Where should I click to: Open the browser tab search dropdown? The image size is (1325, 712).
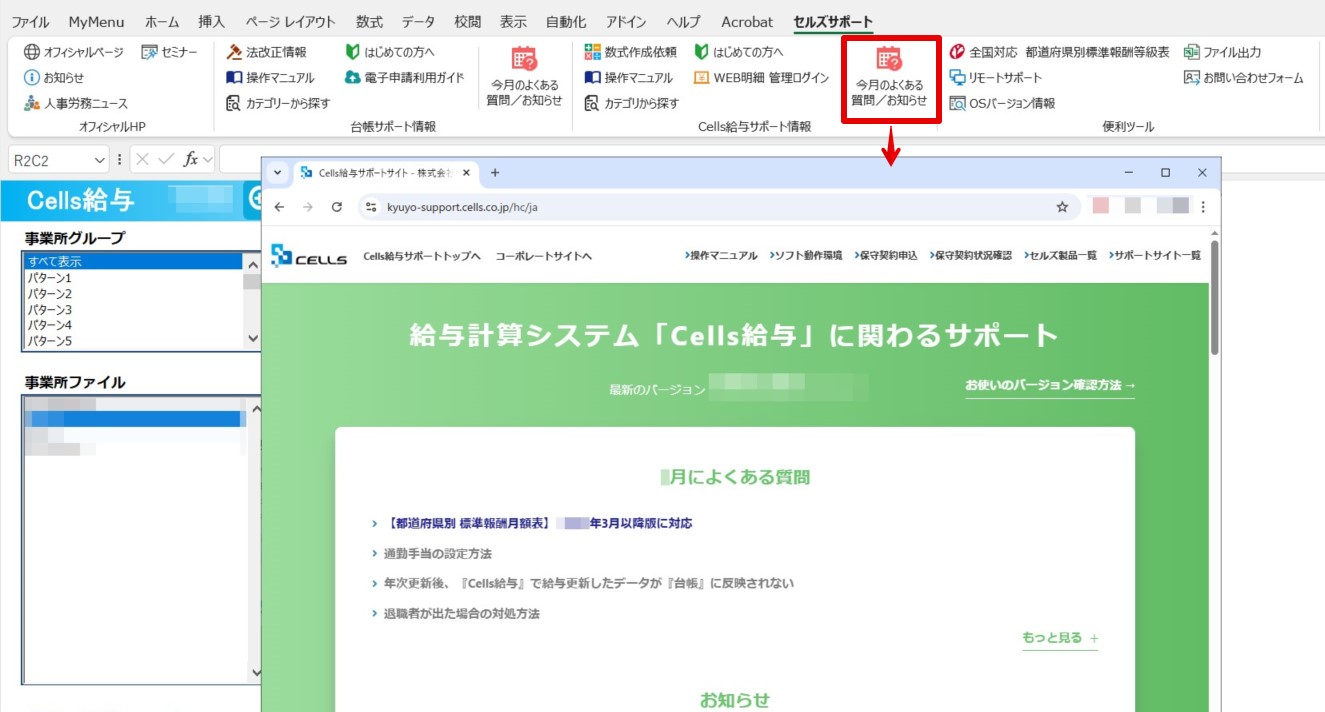(278, 173)
